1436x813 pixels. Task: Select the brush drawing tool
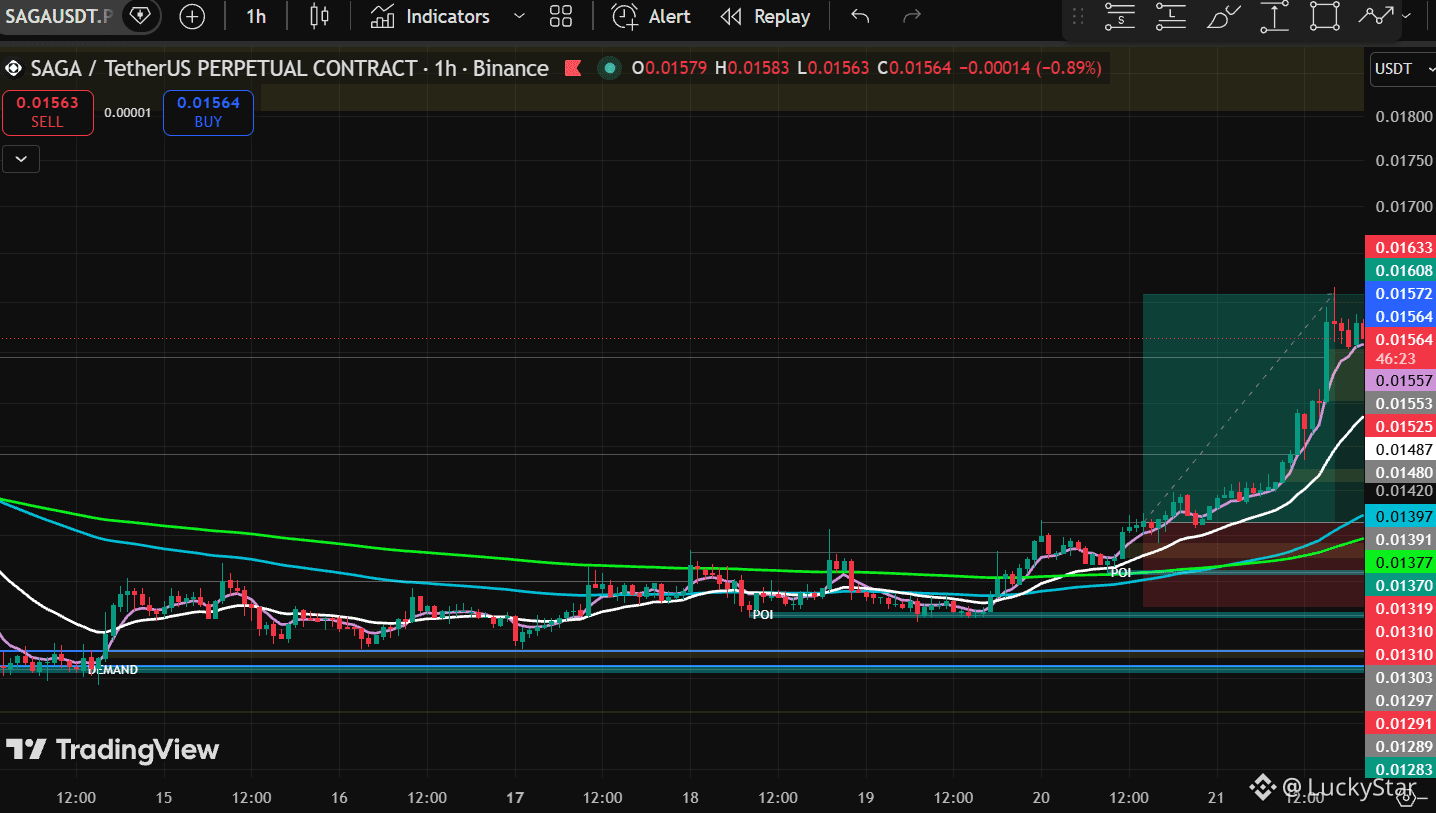(x=1223, y=16)
